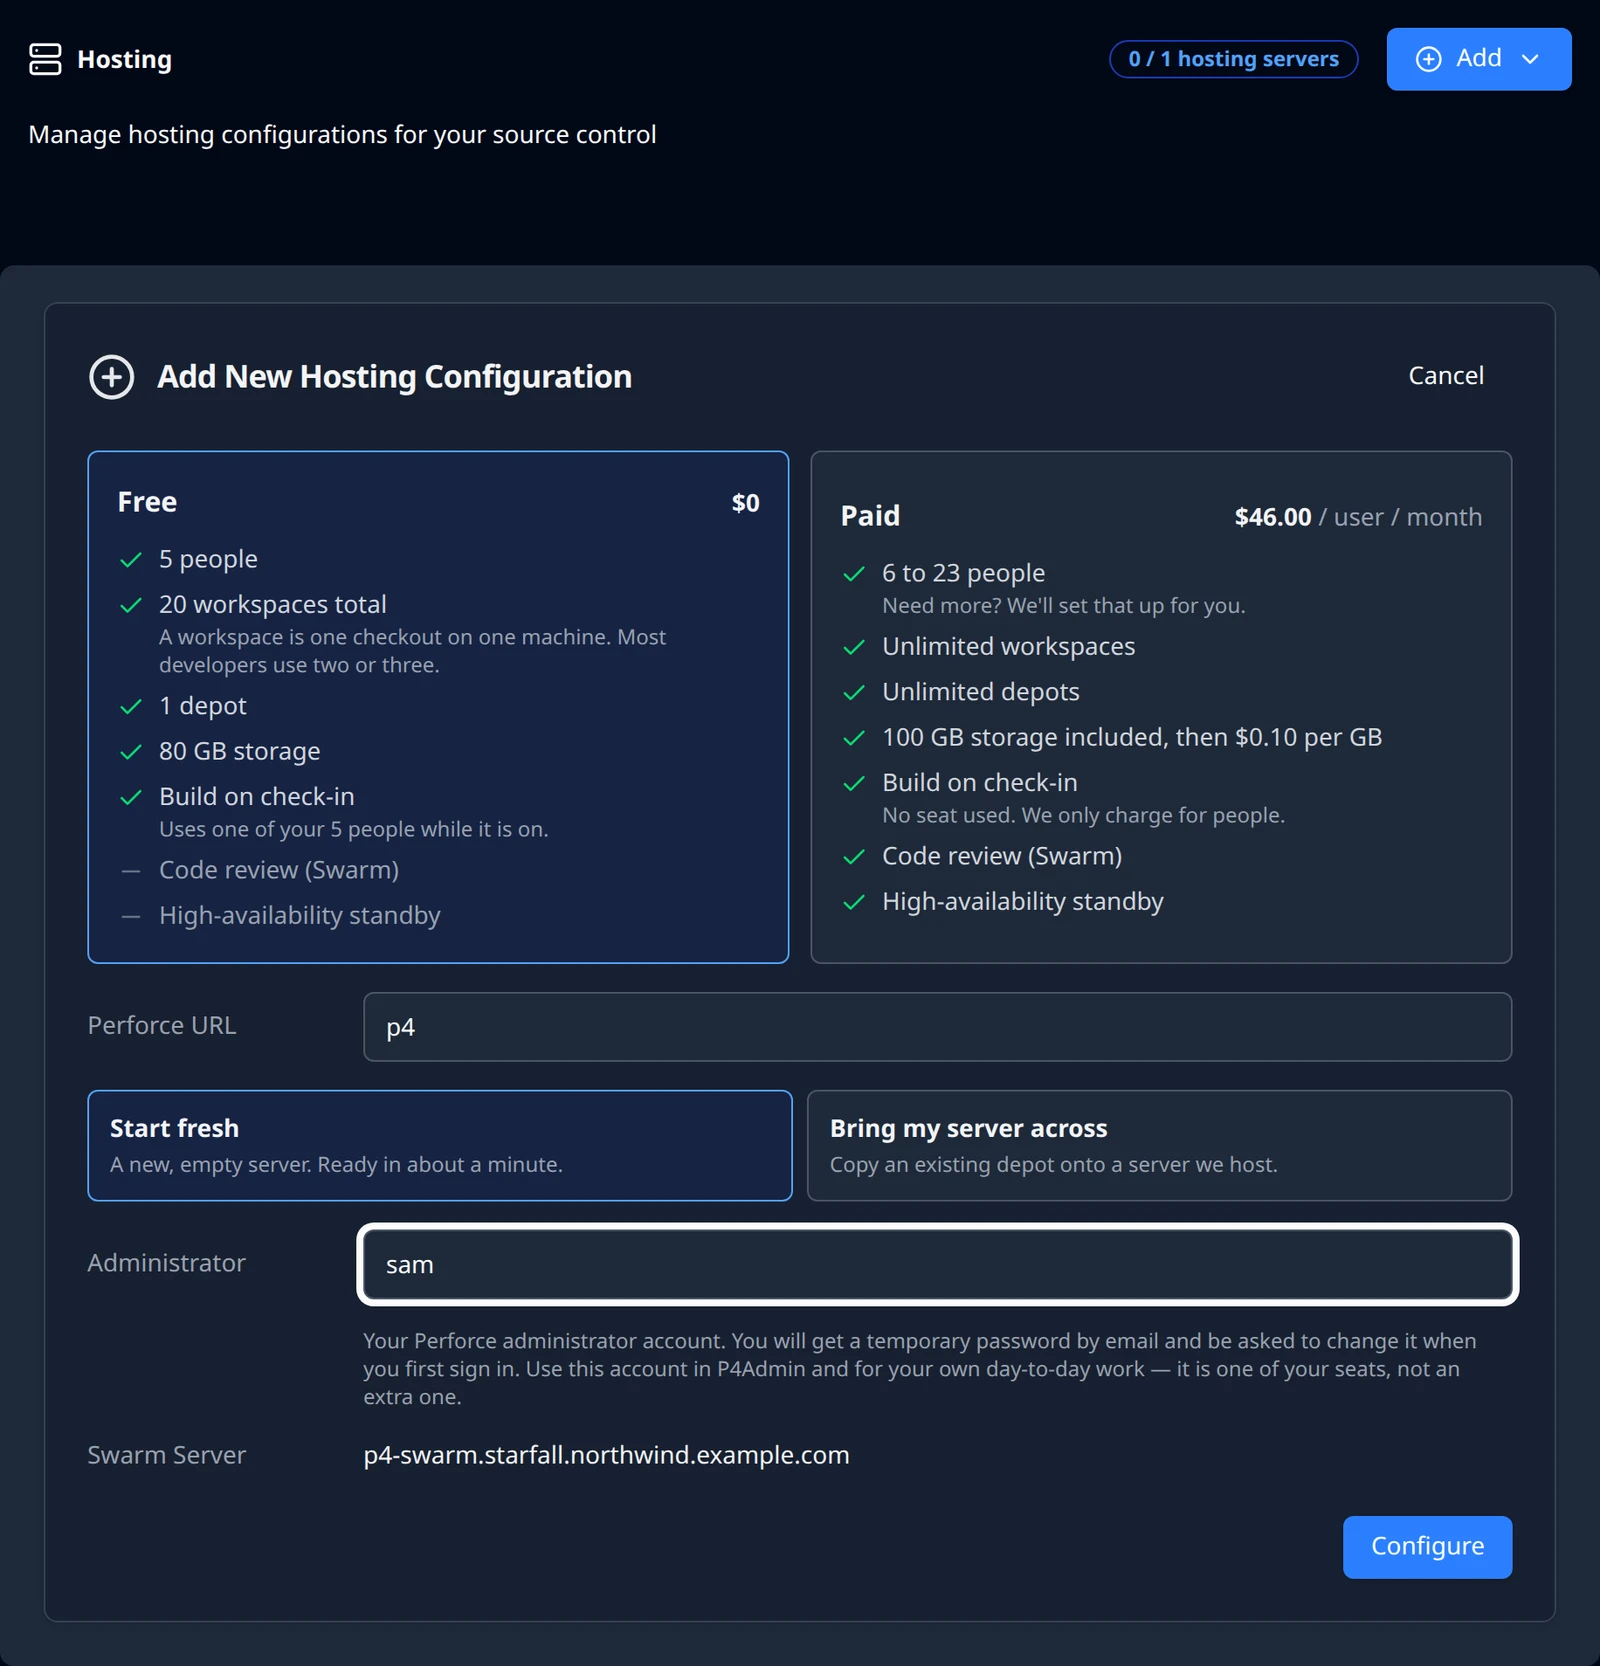1600x1666 pixels.
Task: Click the Perforce URL label
Action: pyautogui.click(x=162, y=1026)
